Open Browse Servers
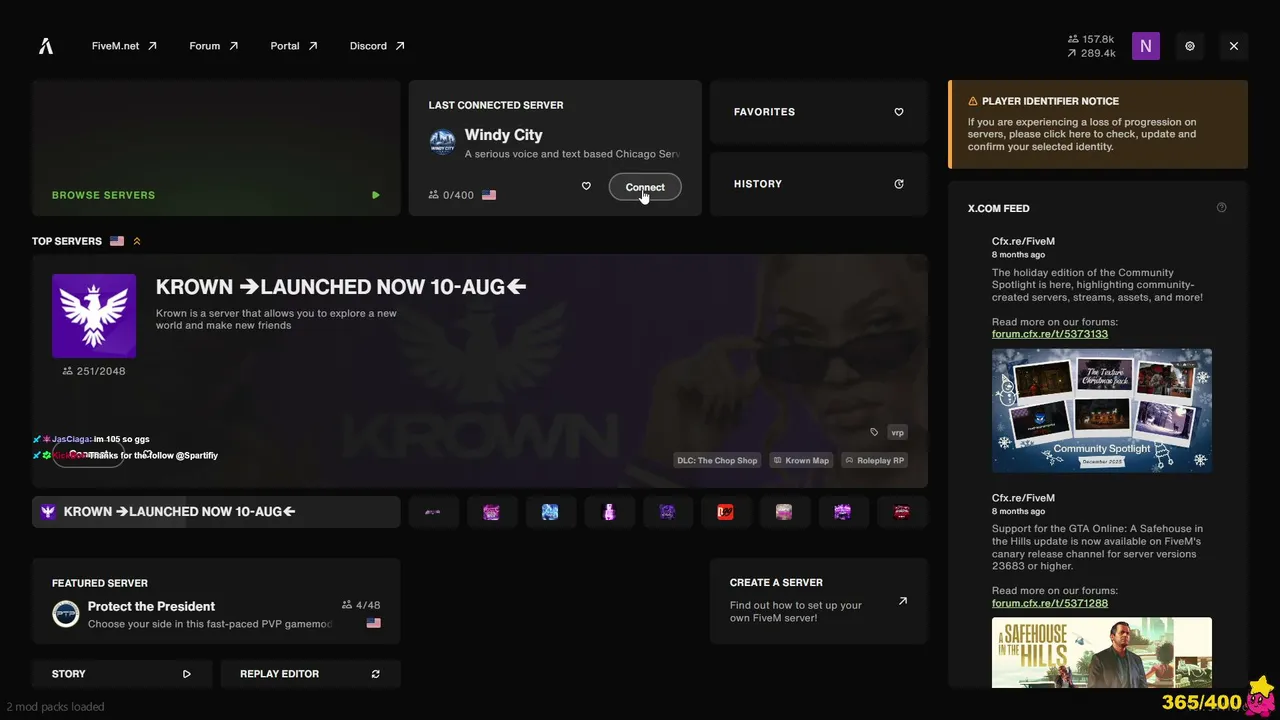 pyautogui.click(x=216, y=148)
